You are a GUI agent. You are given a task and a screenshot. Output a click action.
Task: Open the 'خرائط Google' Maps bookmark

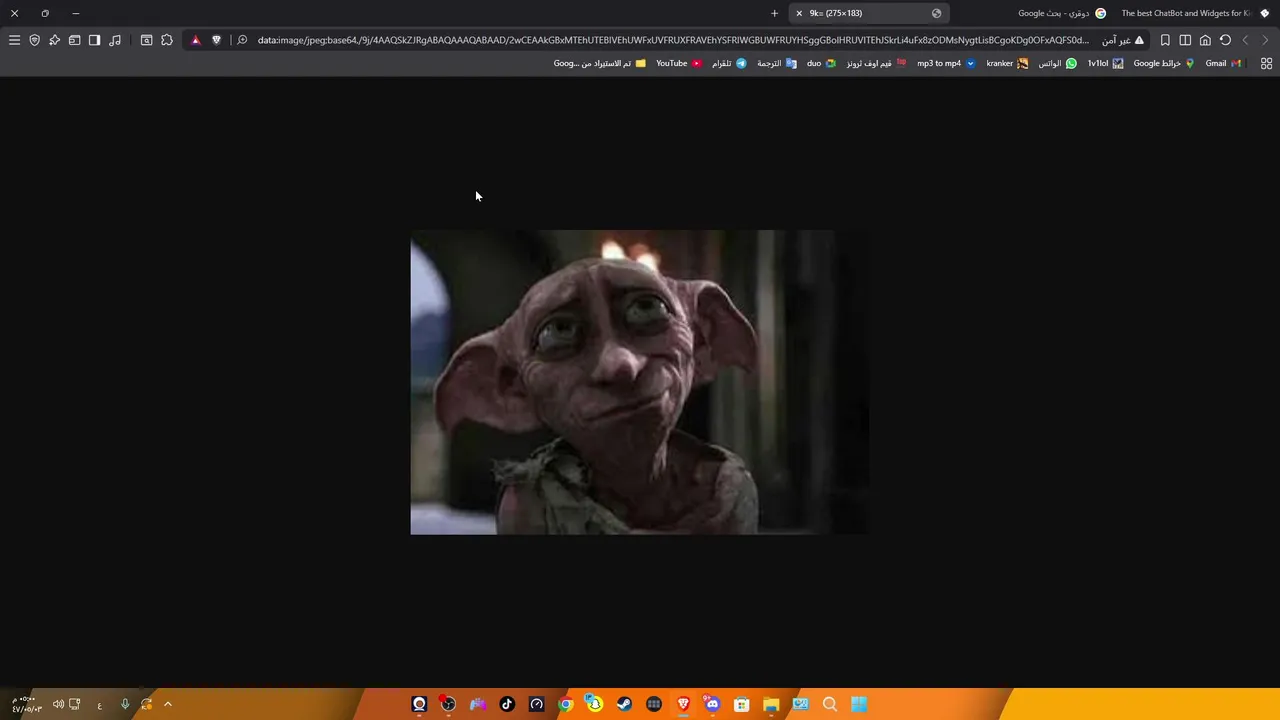click(x=1164, y=63)
